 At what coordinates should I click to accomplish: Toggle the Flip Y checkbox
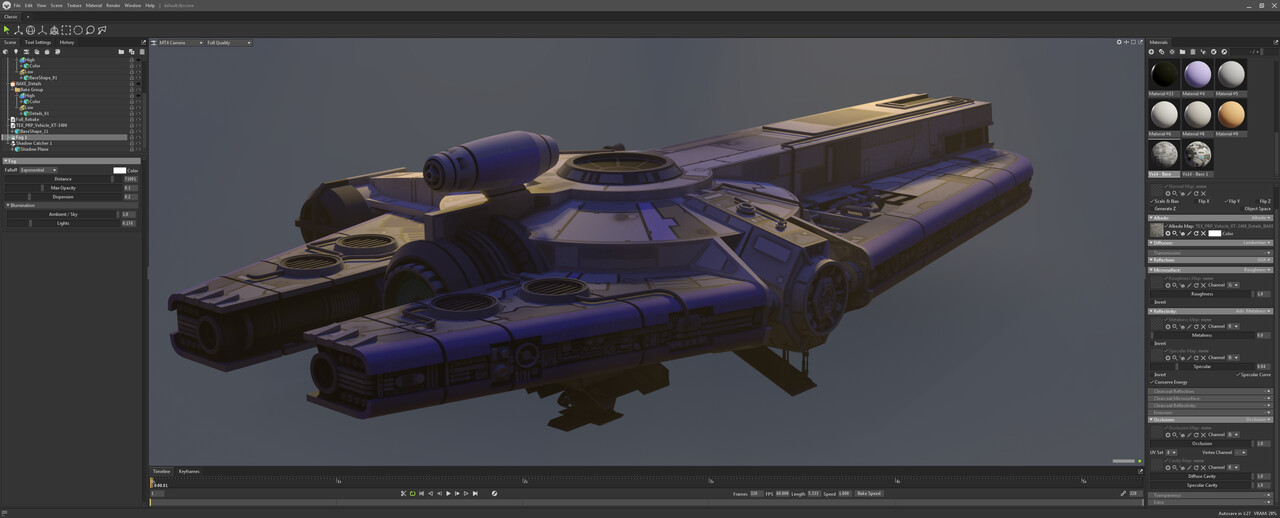pyautogui.click(x=1226, y=201)
